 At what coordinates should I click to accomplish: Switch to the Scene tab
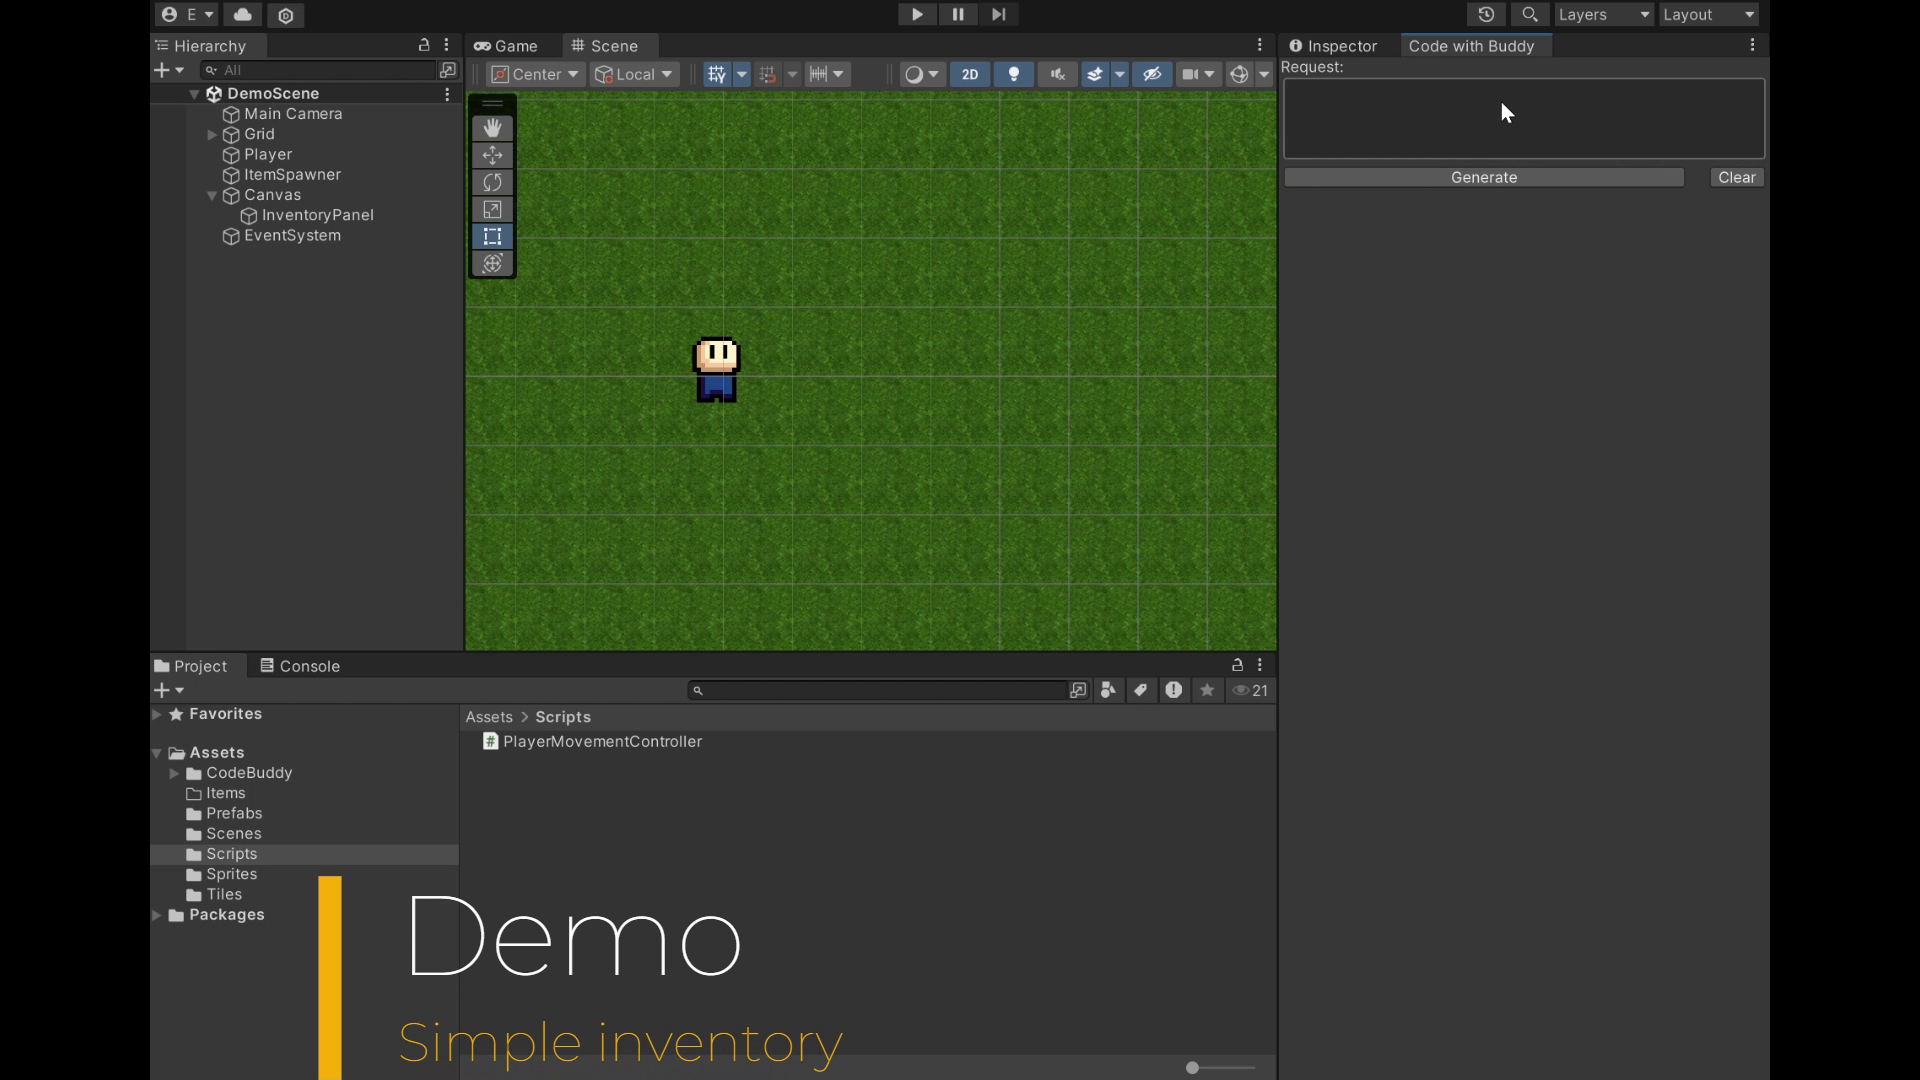click(605, 46)
